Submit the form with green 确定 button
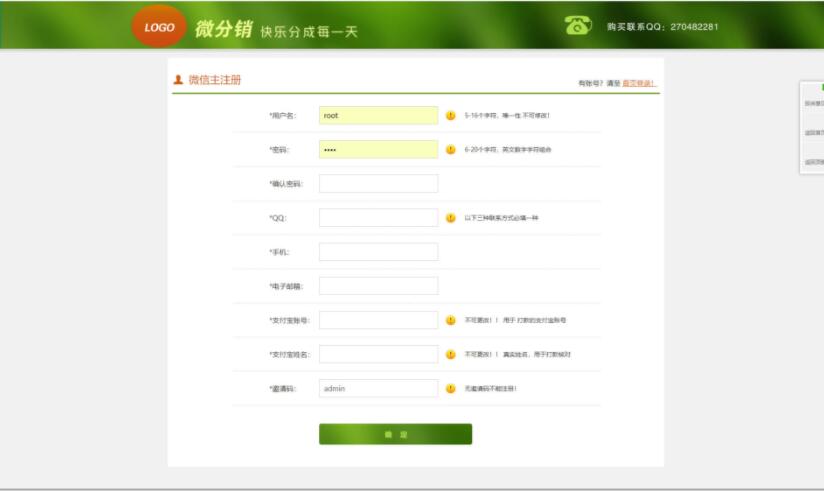 [395, 434]
